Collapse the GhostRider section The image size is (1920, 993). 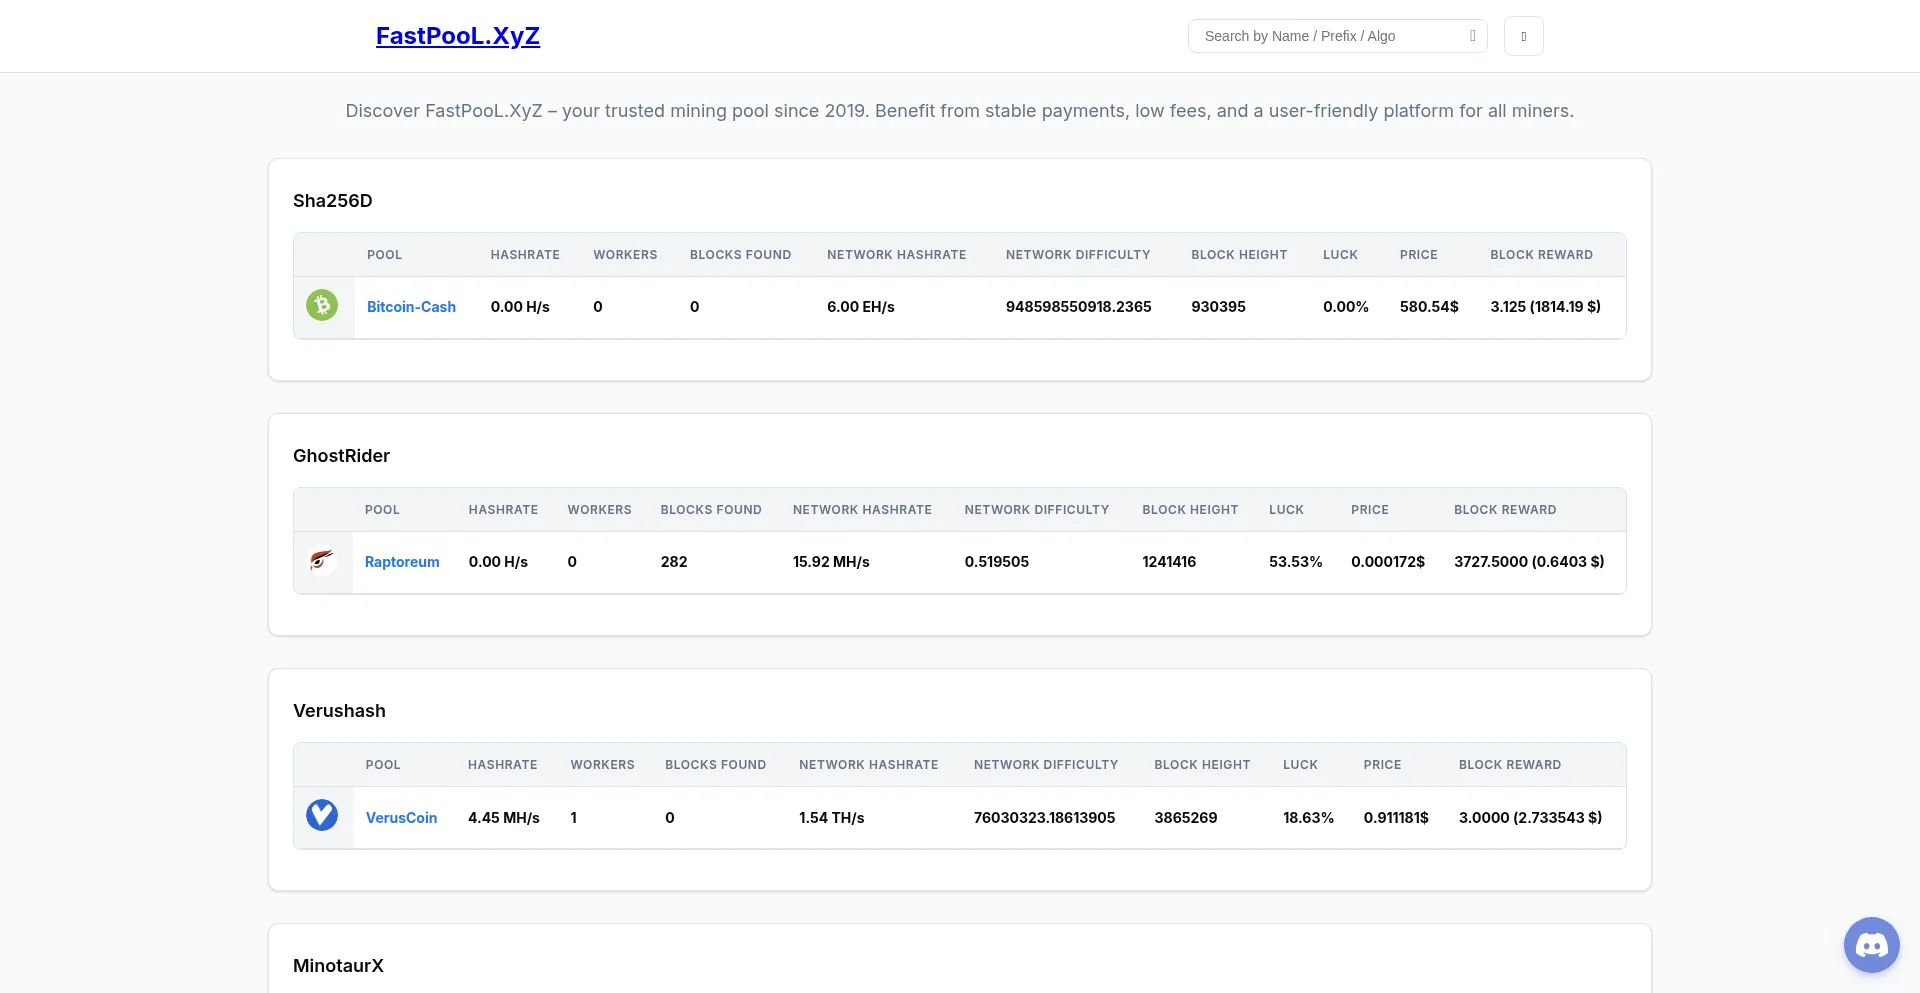point(341,456)
